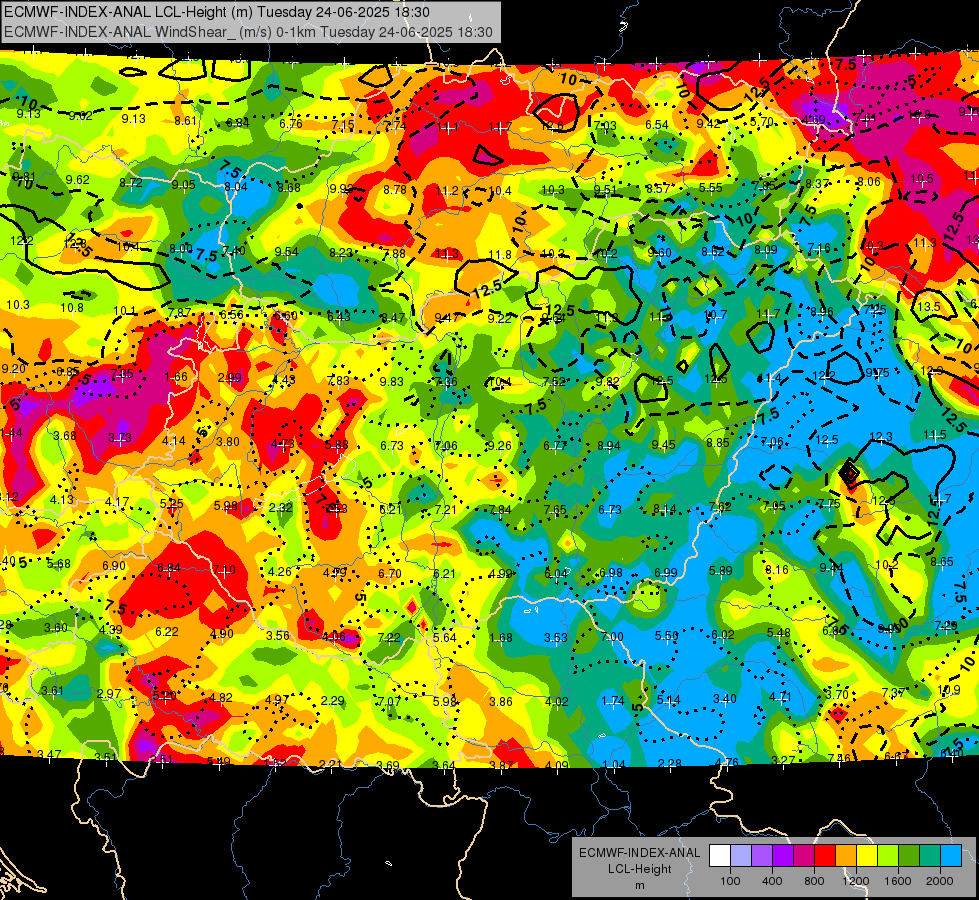The height and width of the screenshot is (900, 979).
Task: Click the wind shear value 7.37
Action: click(893, 692)
